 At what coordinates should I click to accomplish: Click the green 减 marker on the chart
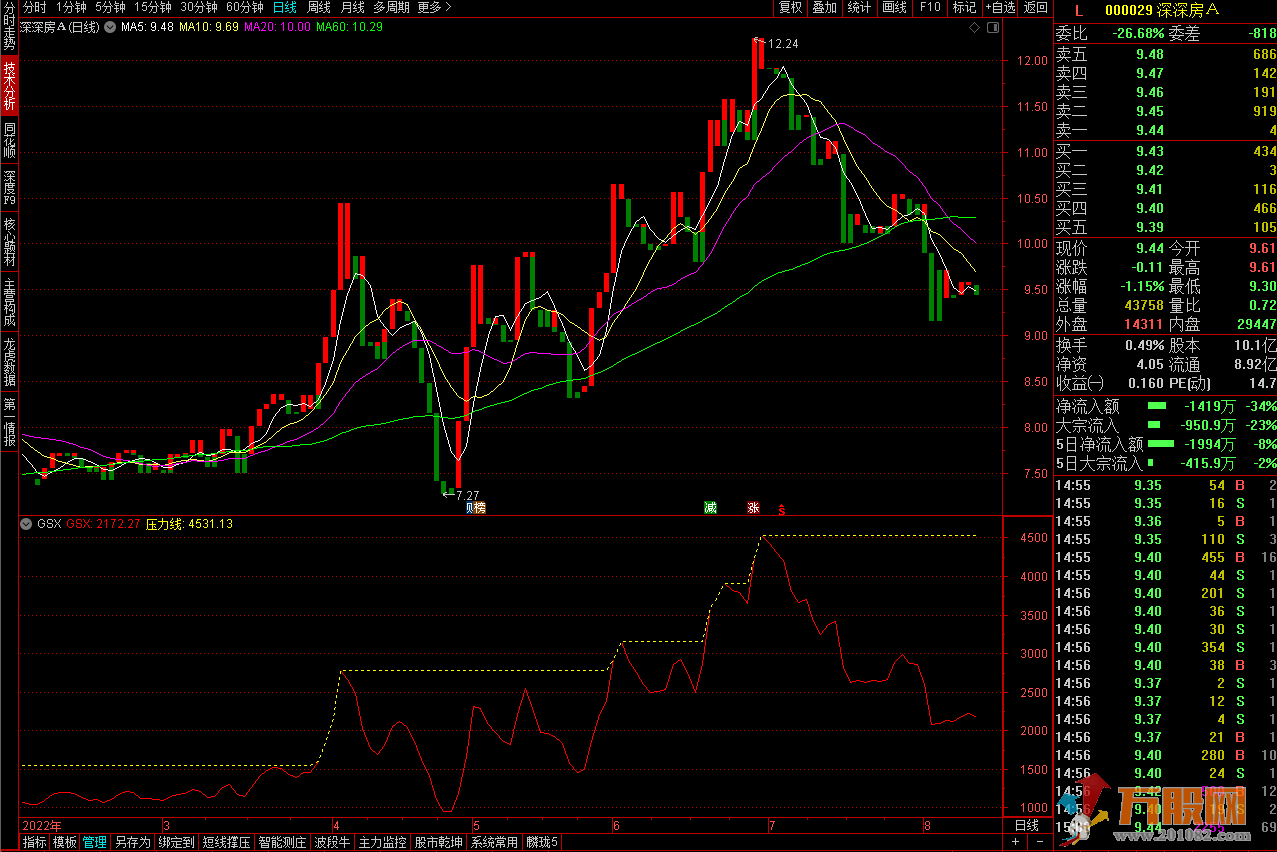click(x=710, y=508)
